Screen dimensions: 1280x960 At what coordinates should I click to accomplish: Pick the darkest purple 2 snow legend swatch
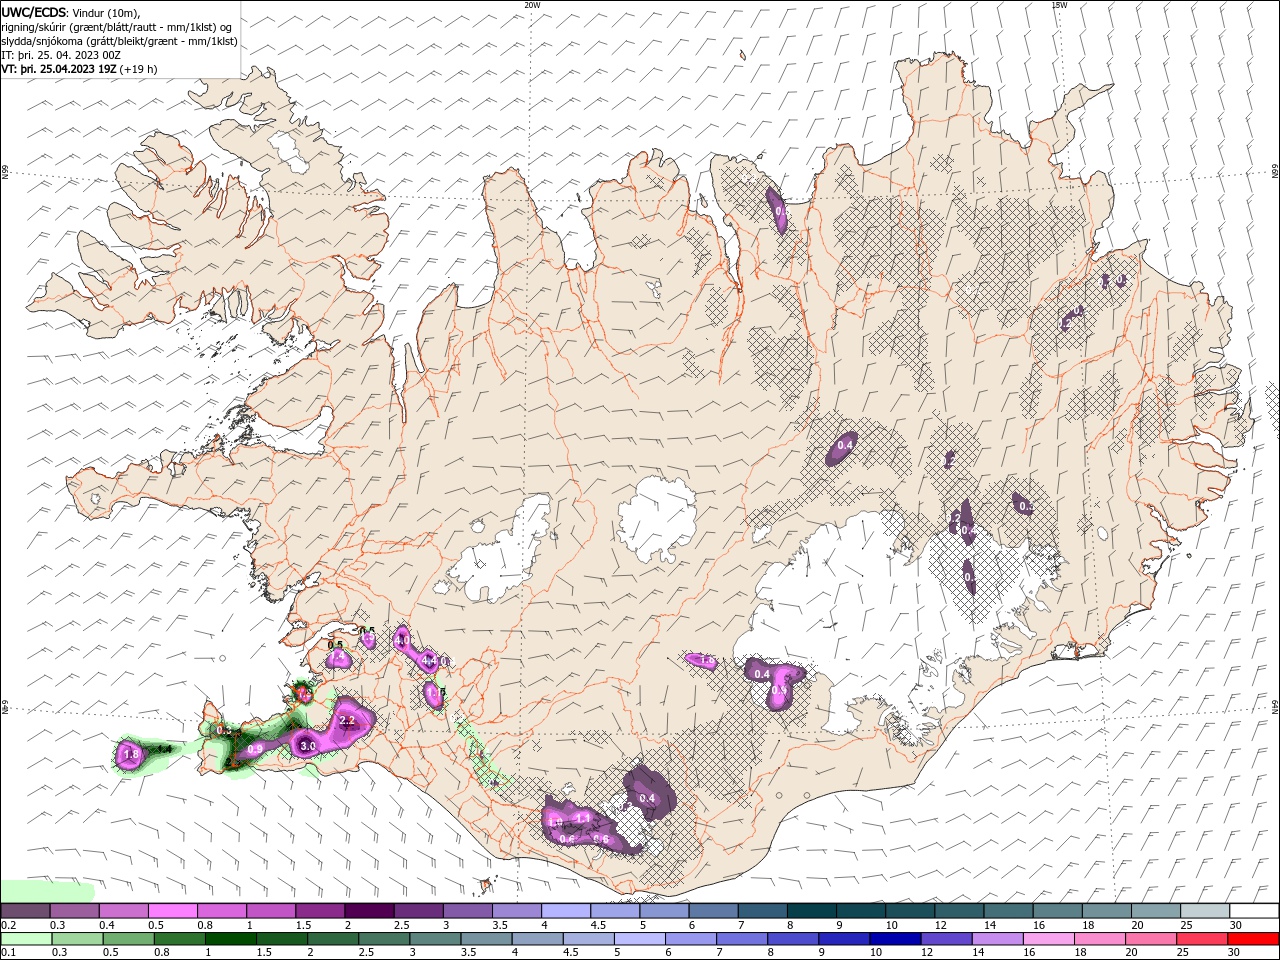tap(368, 911)
